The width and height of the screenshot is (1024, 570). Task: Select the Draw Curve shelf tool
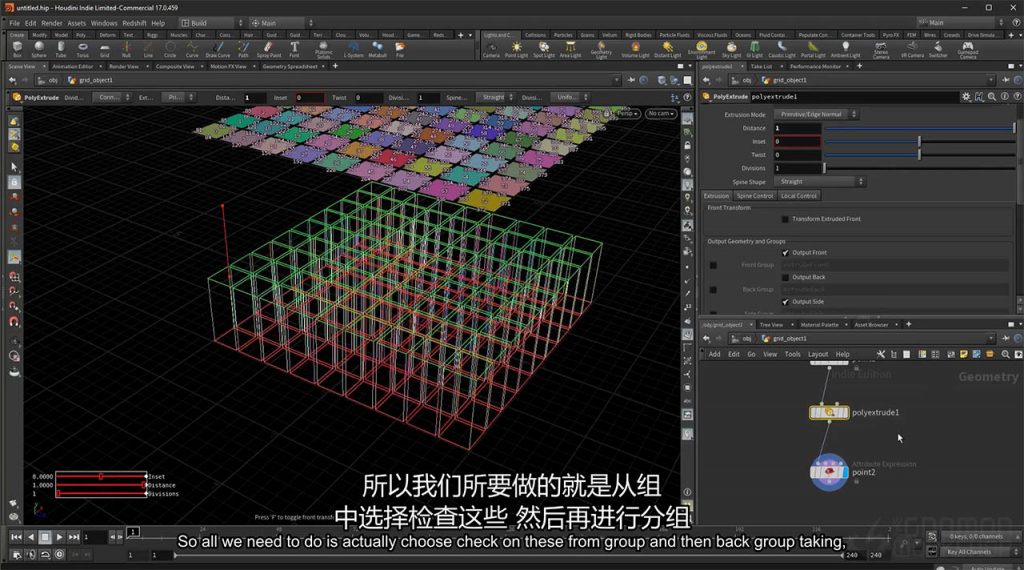[x=217, y=49]
